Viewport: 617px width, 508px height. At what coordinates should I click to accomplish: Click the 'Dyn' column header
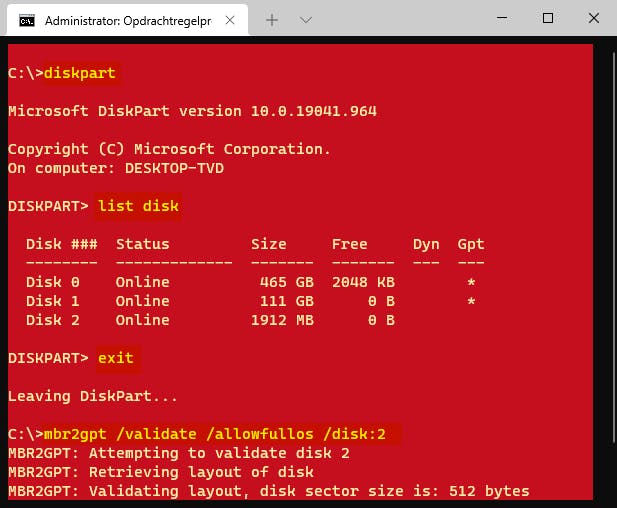pyautogui.click(x=426, y=244)
